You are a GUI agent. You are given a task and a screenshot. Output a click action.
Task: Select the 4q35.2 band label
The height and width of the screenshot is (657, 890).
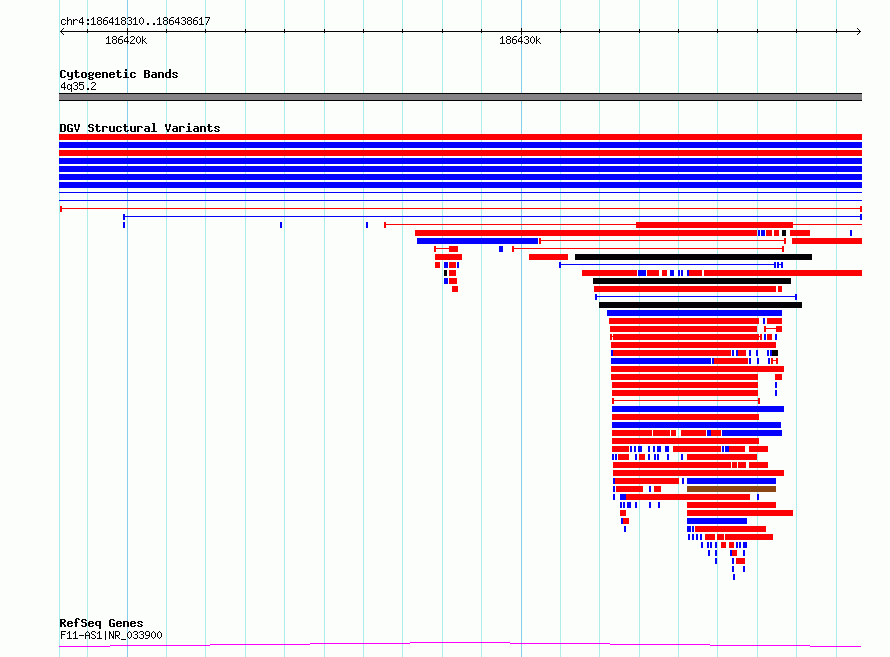point(78,86)
